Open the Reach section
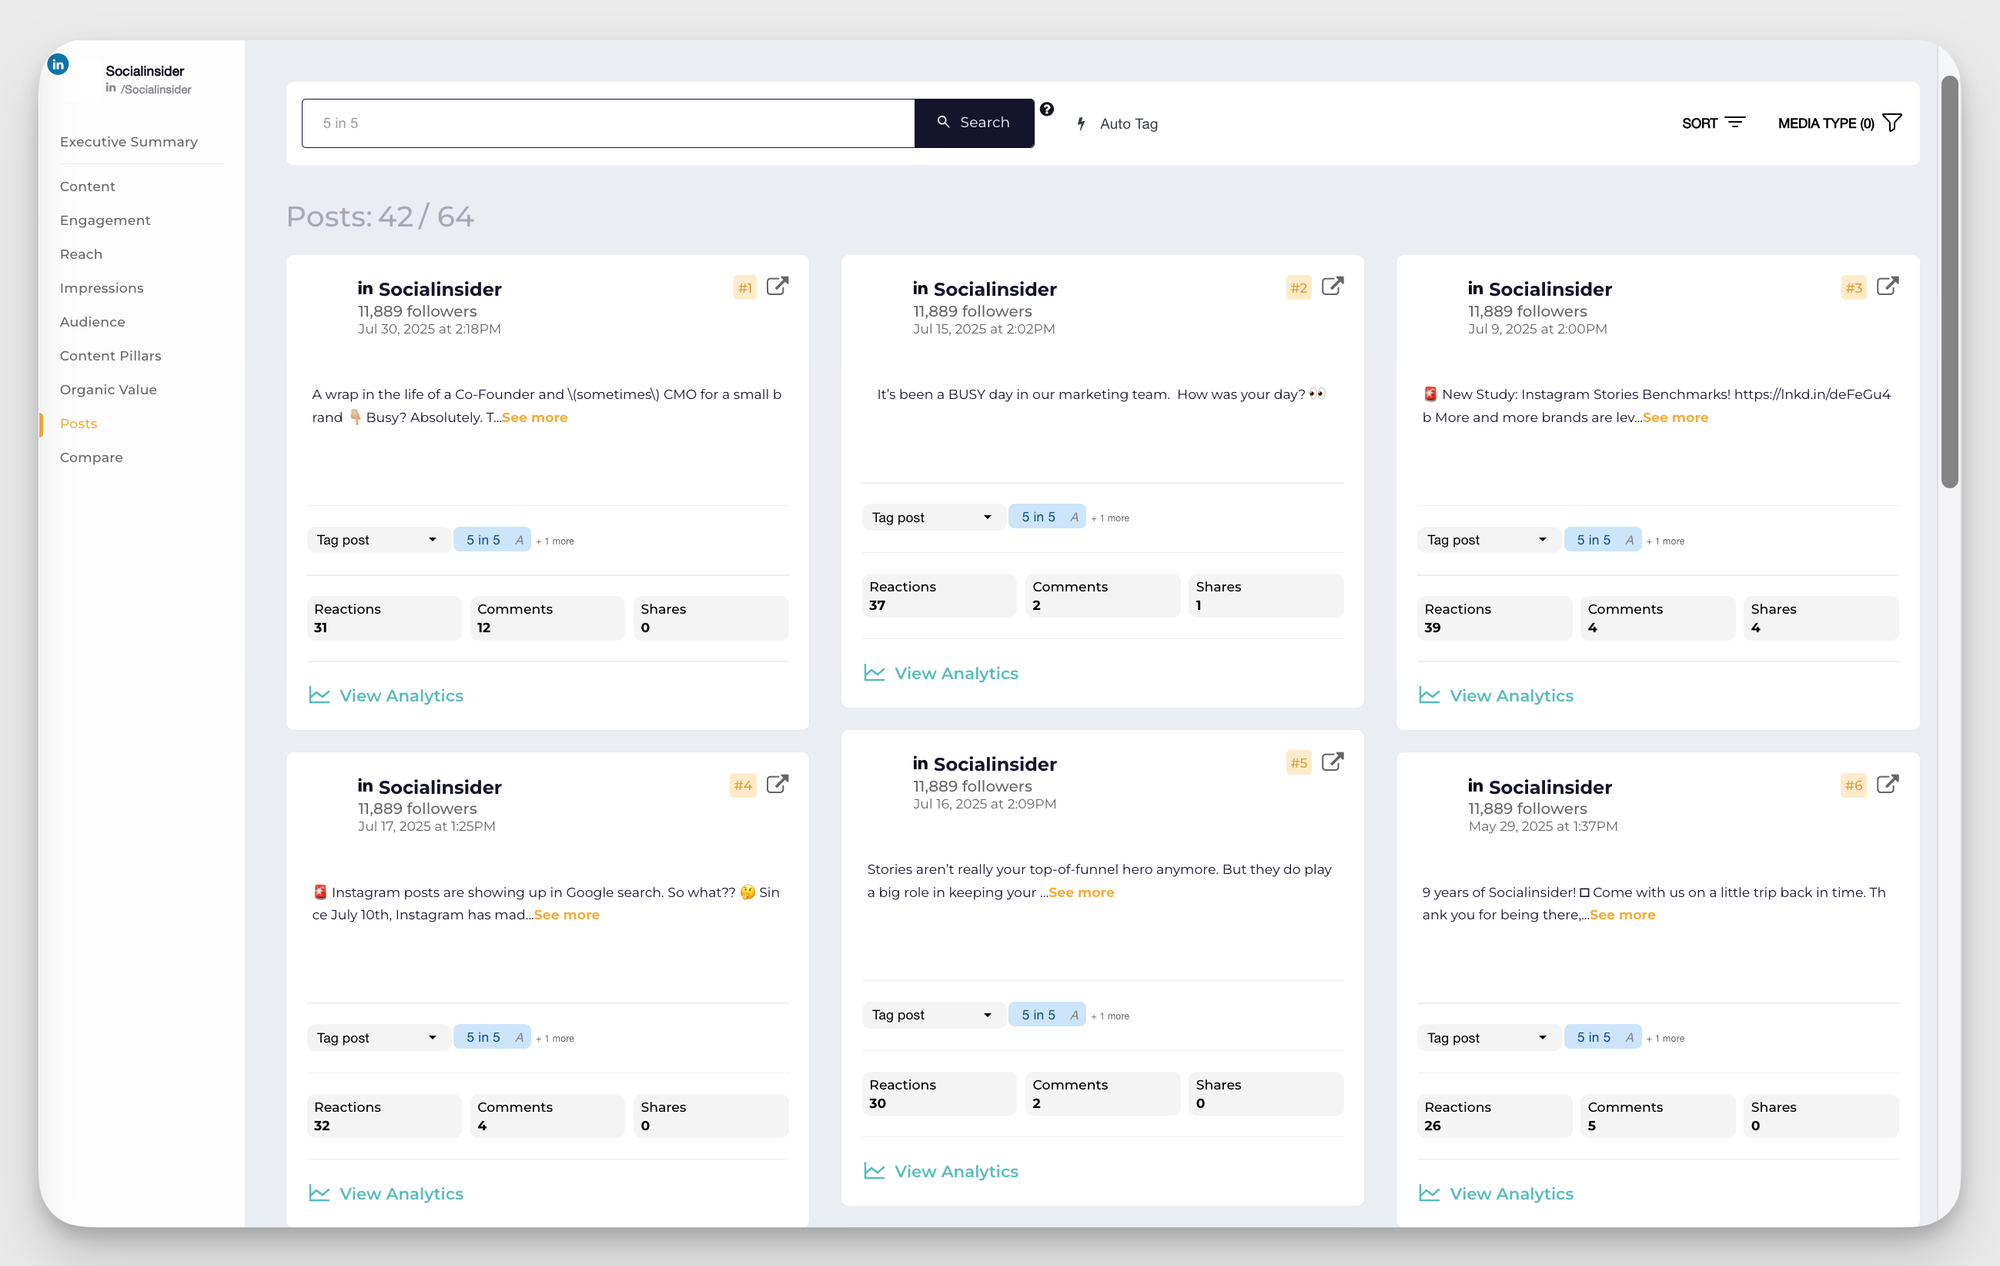 pos(81,254)
